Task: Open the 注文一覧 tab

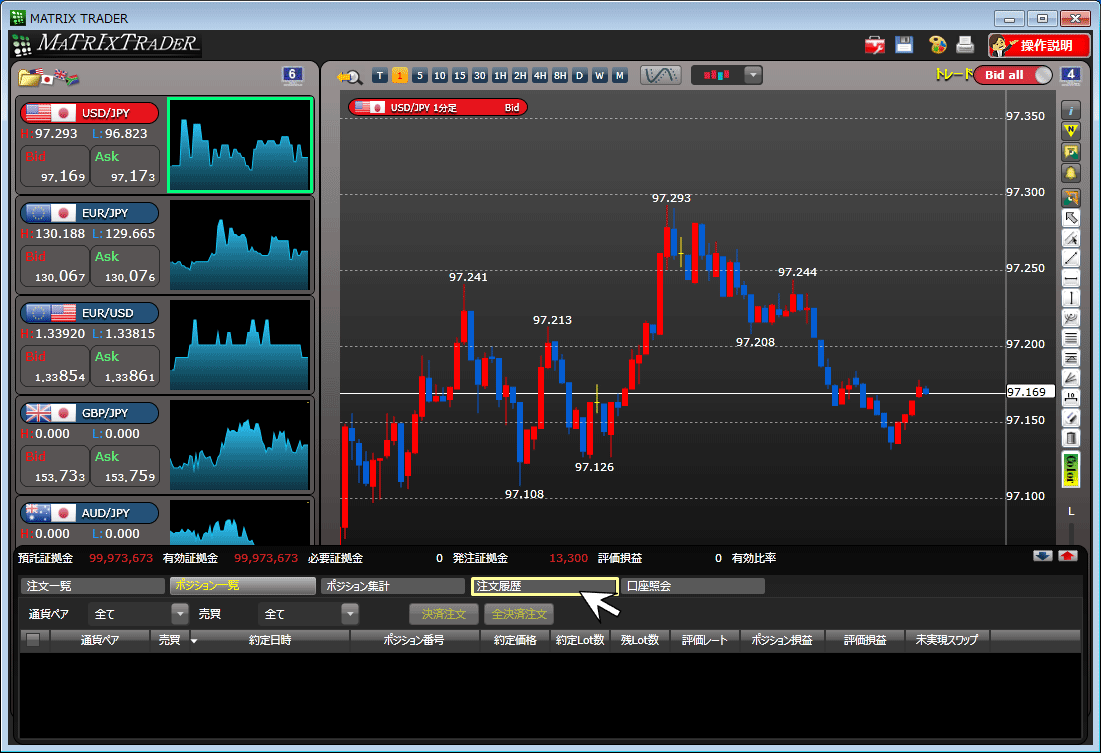Action: click(93, 586)
